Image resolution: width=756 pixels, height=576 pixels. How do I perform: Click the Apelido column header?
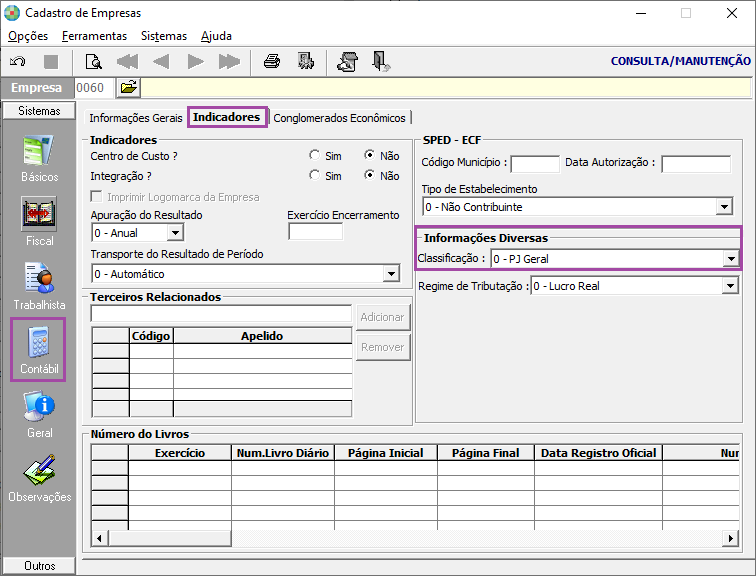tap(262, 336)
